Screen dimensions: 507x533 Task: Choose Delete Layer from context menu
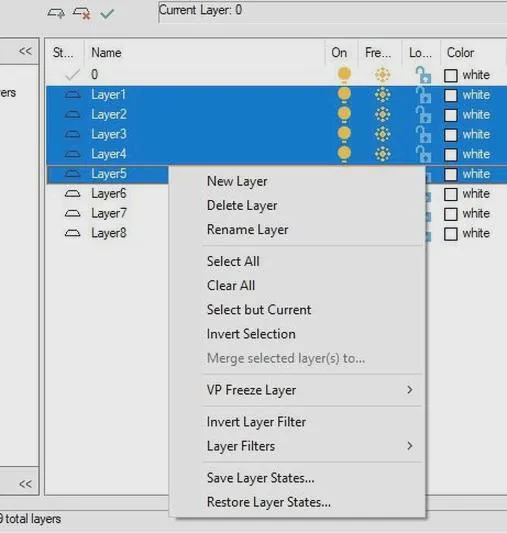242,206
